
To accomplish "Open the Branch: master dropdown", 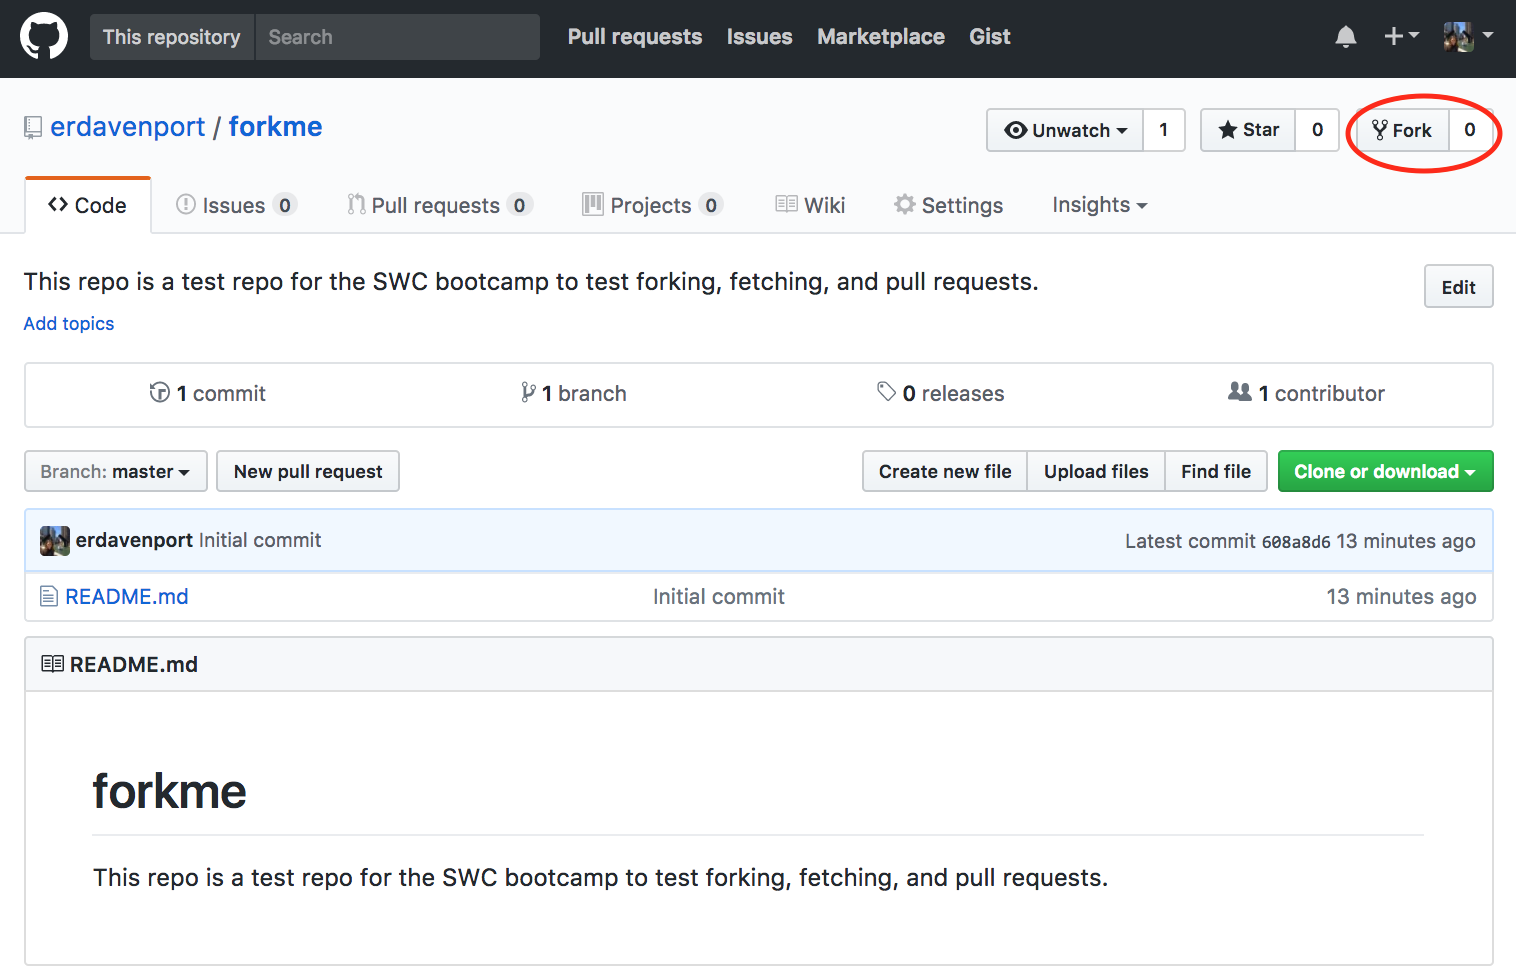I will pyautogui.click(x=116, y=471).
